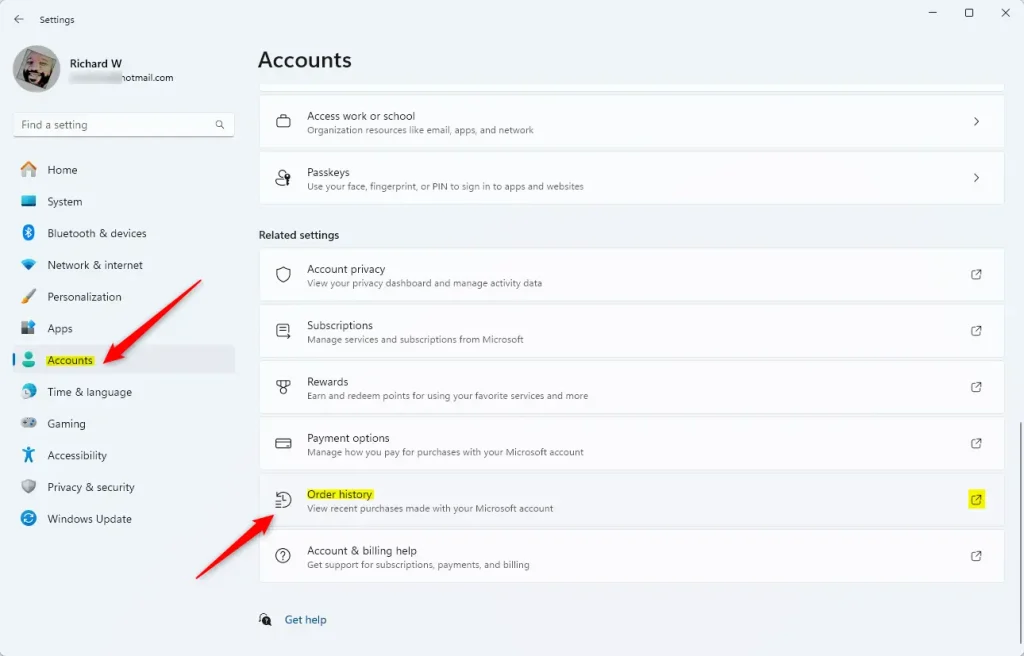This screenshot has height=656, width=1024.
Task: Open Network & internet label
Action: coord(95,265)
